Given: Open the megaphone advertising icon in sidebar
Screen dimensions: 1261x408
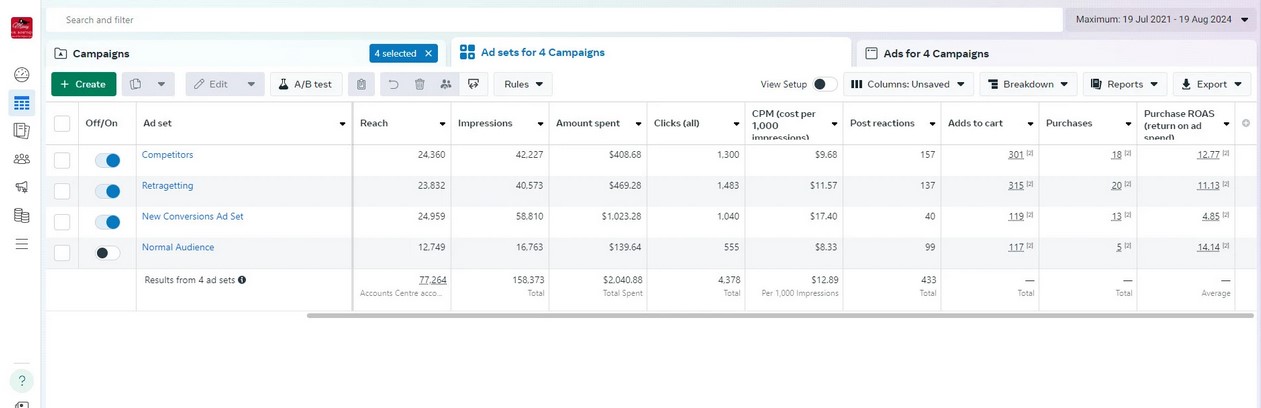Looking at the screenshot, I should [x=21, y=187].
